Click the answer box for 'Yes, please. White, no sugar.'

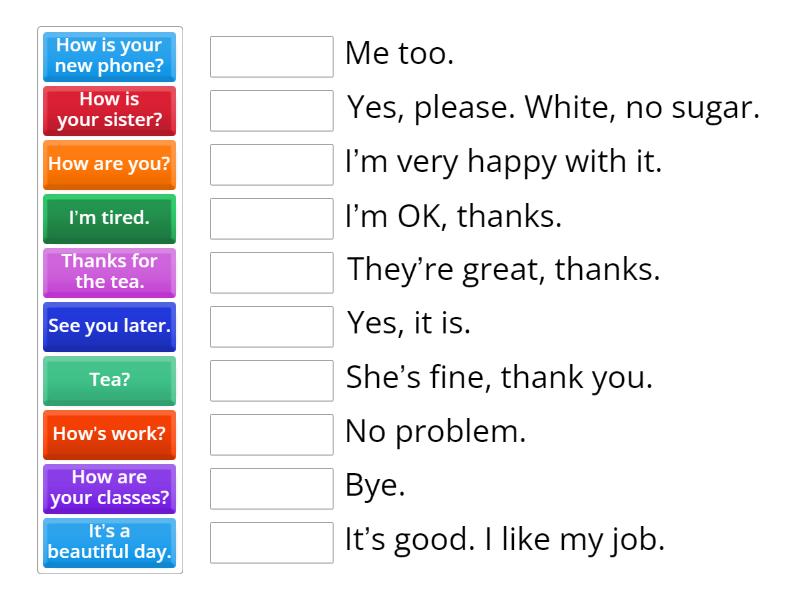272,111
